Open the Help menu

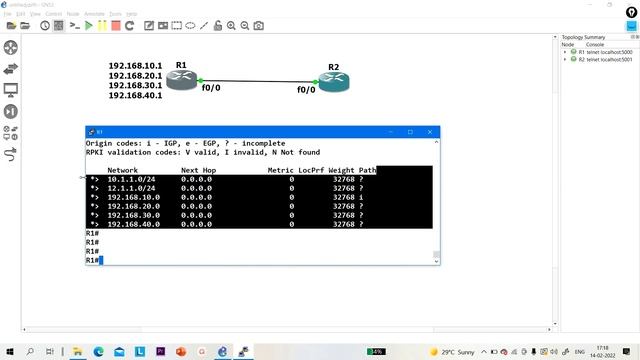point(131,14)
